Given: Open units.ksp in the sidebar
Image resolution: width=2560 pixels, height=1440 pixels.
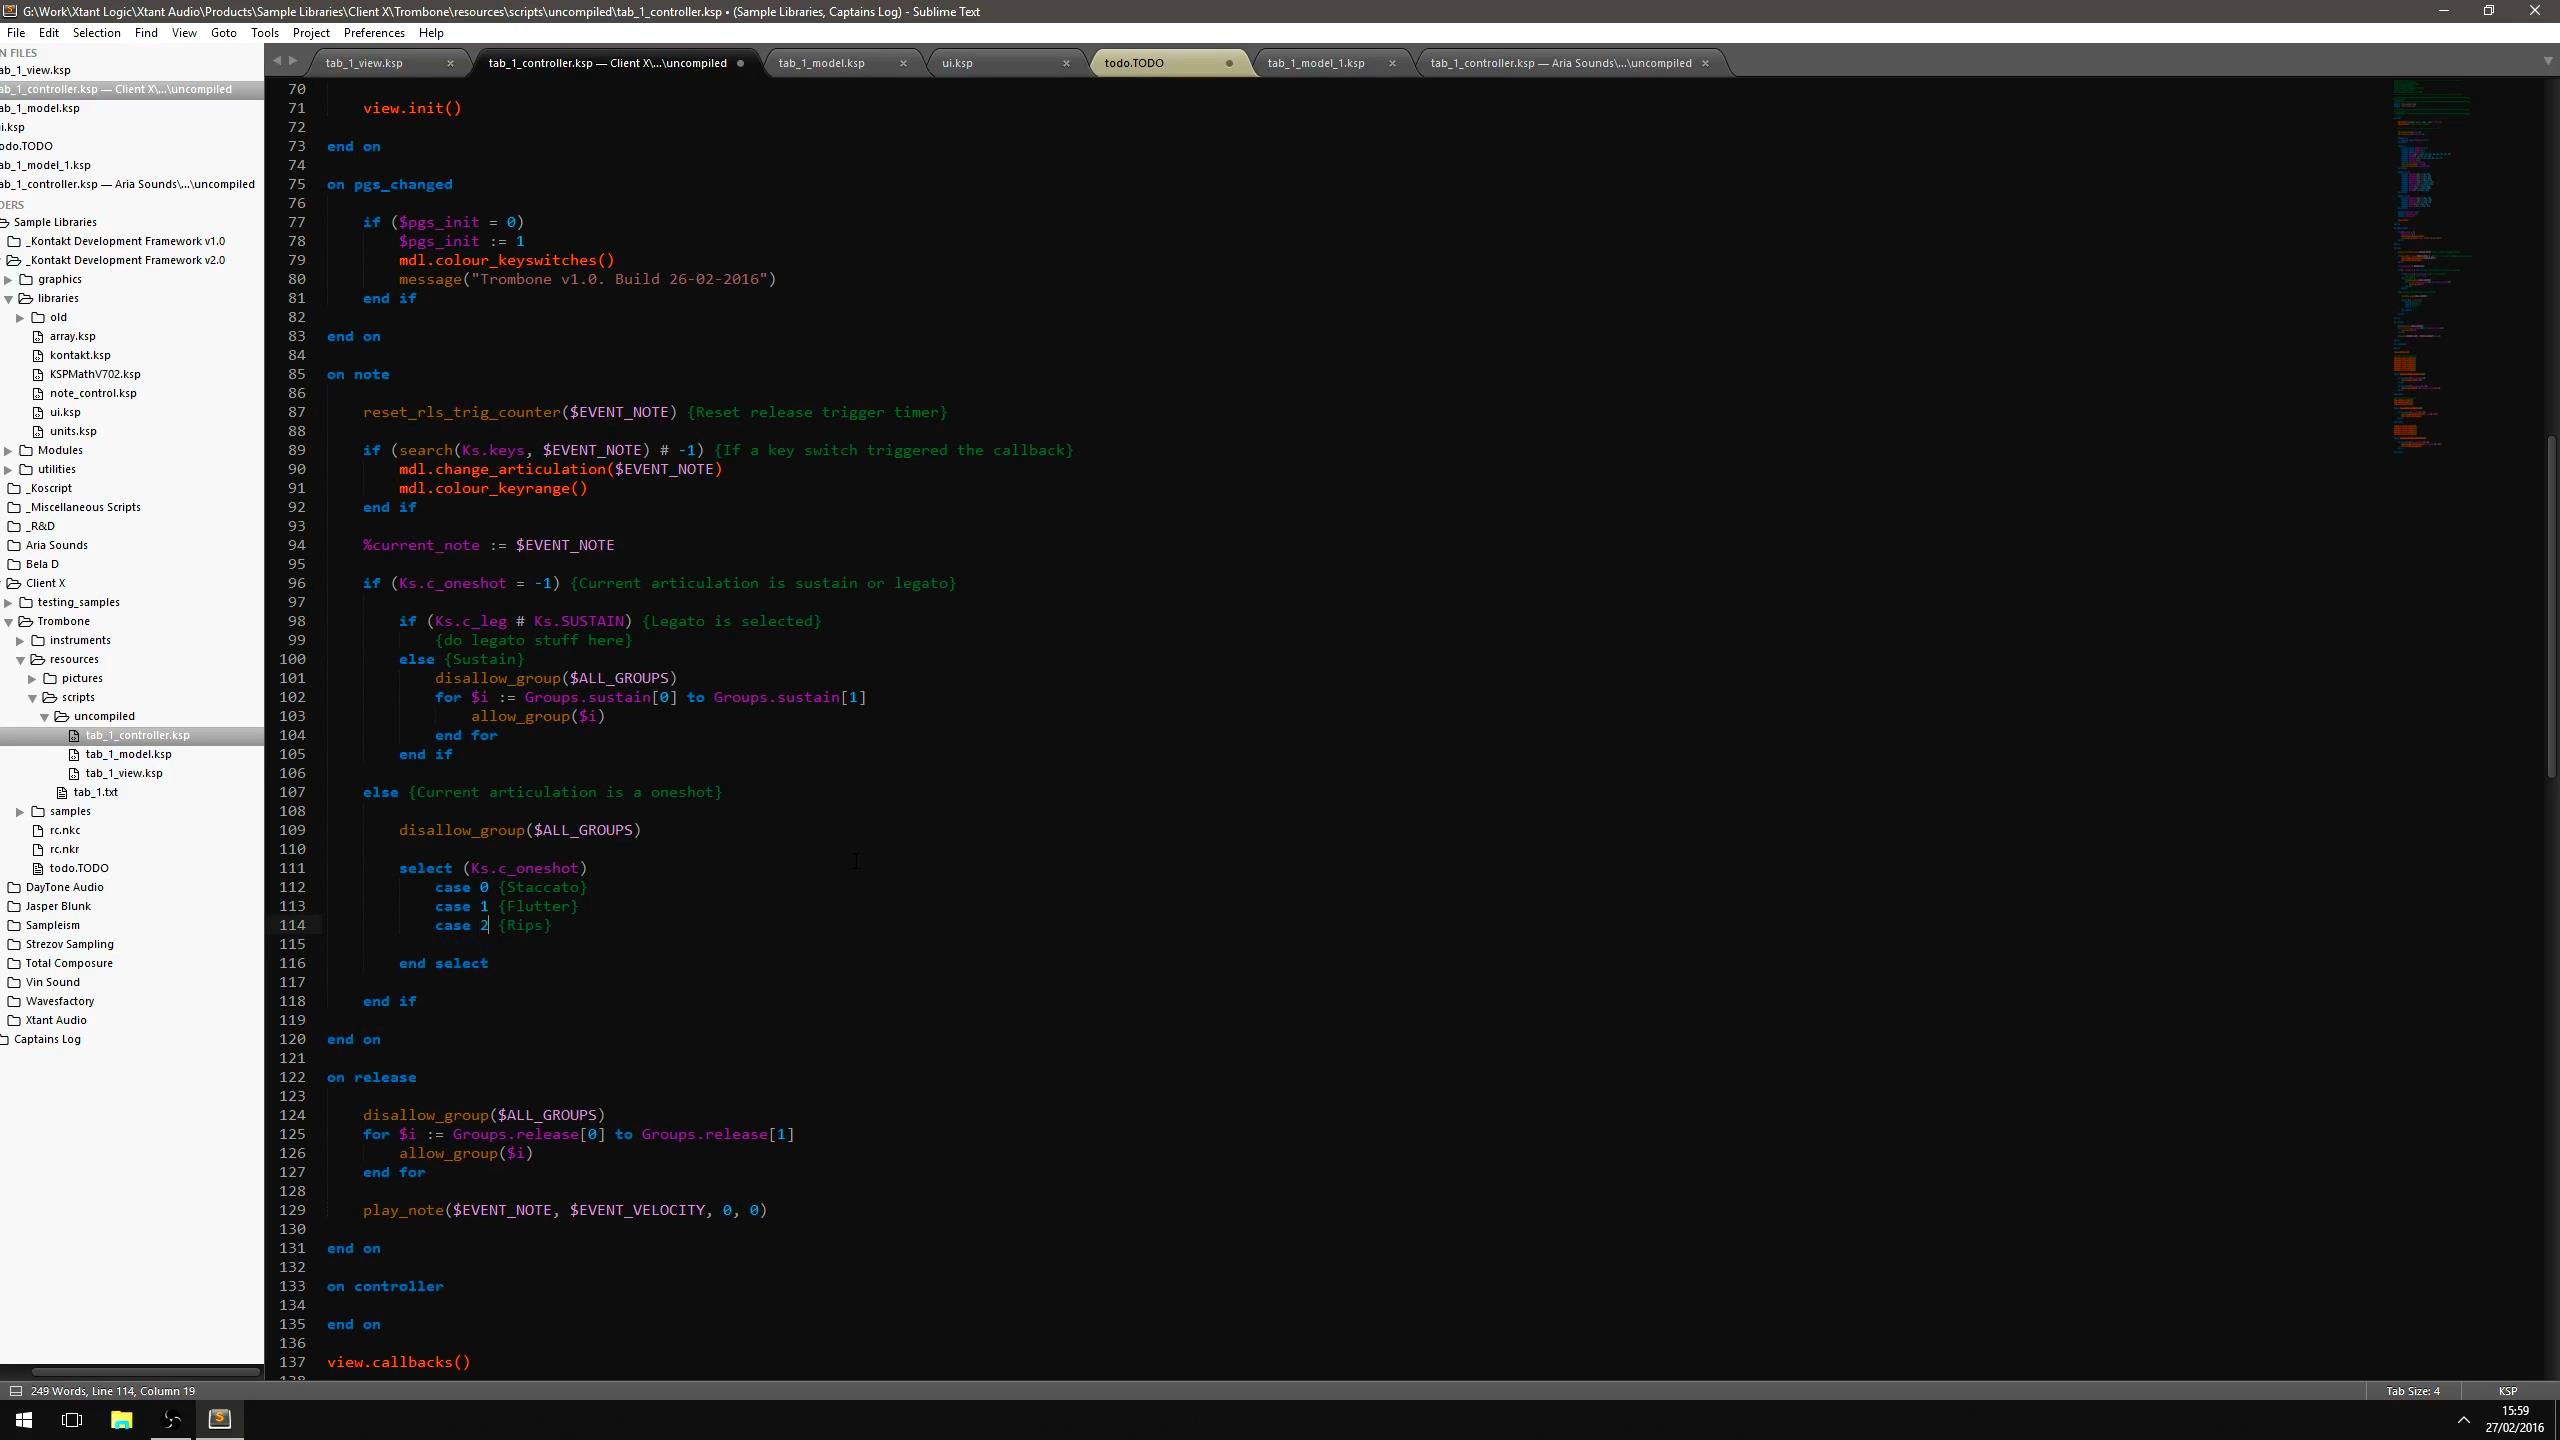Looking at the screenshot, I should 73,432.
